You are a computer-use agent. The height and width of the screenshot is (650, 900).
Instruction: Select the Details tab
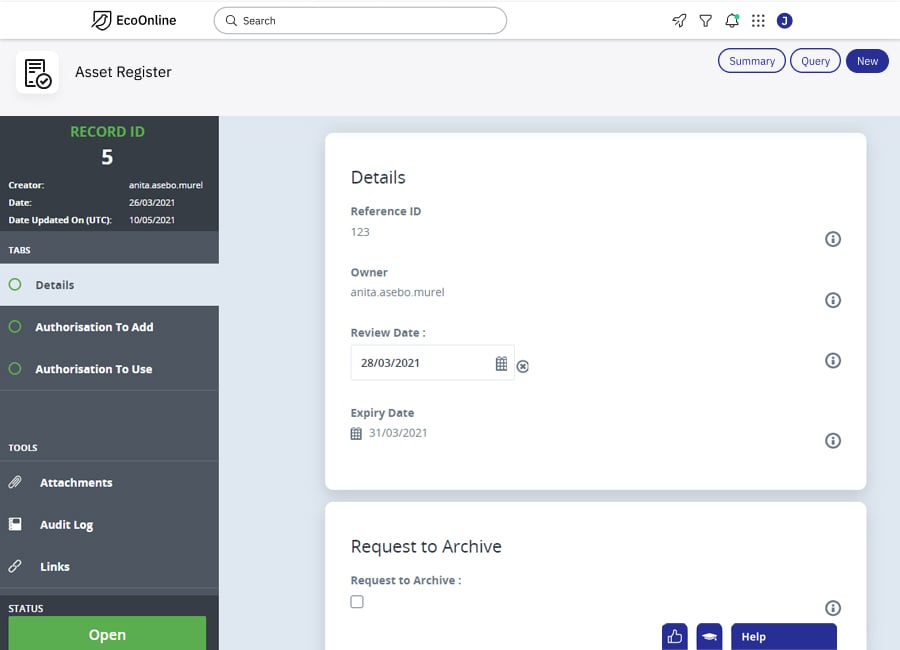point(109,285)
